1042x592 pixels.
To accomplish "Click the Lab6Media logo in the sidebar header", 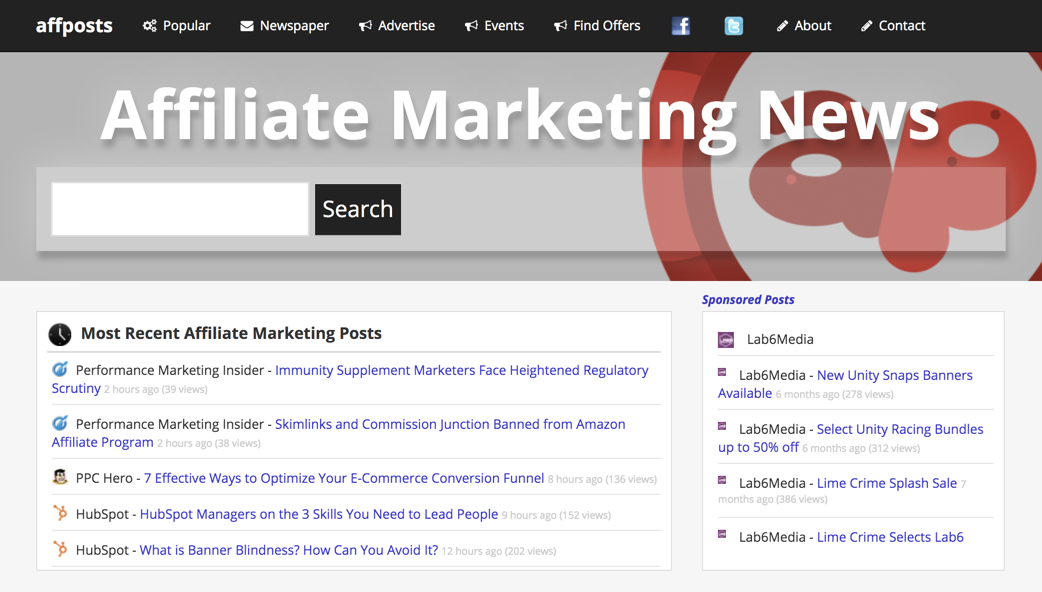I will [726, 340].
